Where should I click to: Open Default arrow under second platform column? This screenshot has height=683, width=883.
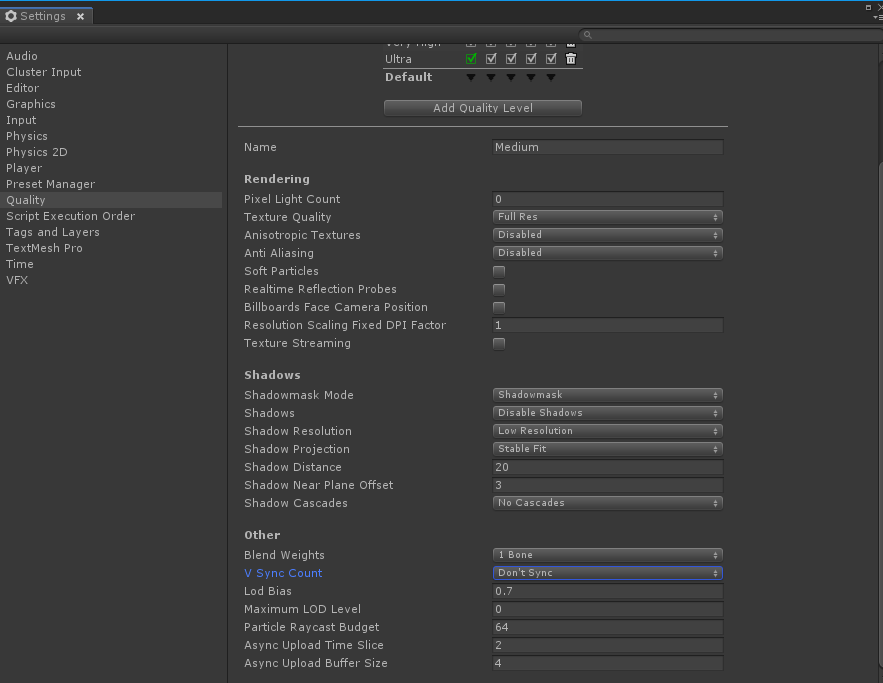point(491,77)
